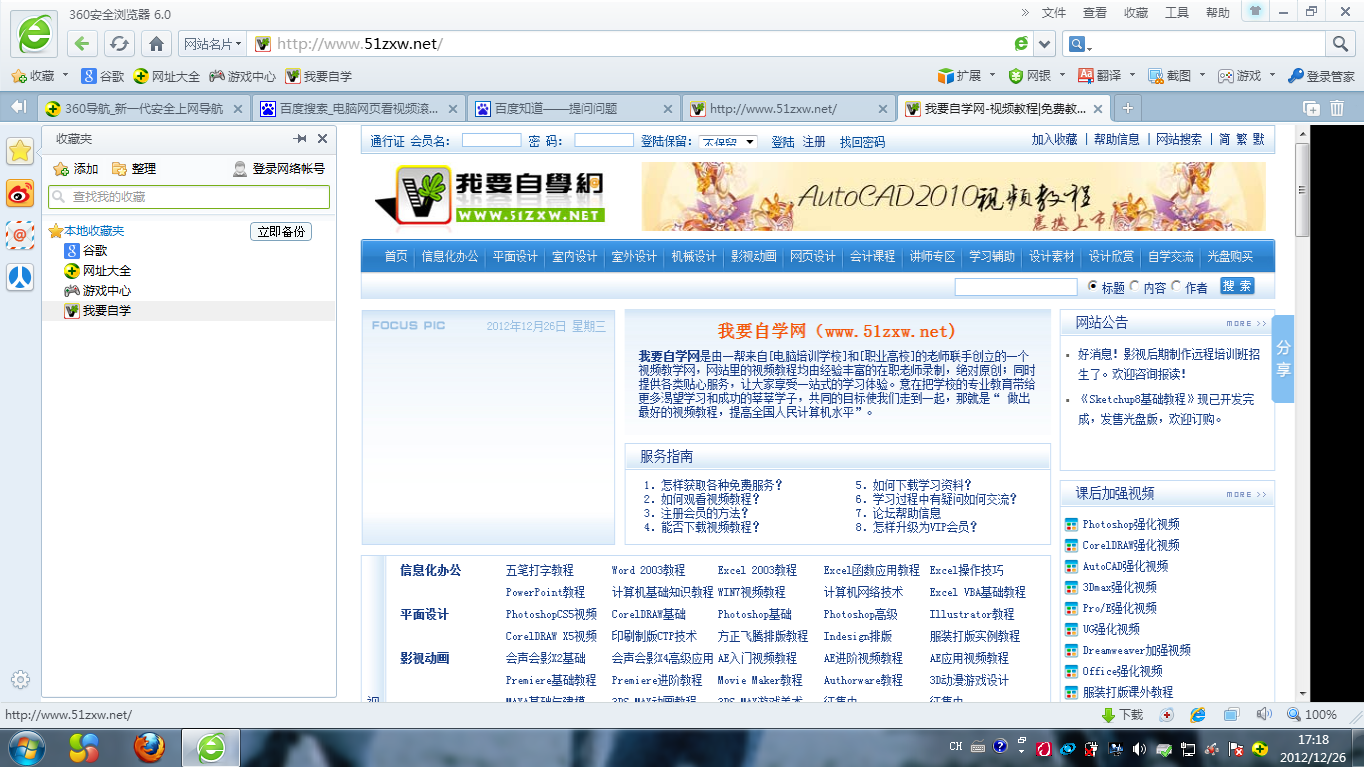Screen dimensions: 1364x767
Task: Click the 分享 share side tab
Action: [x=1283, y=358]
